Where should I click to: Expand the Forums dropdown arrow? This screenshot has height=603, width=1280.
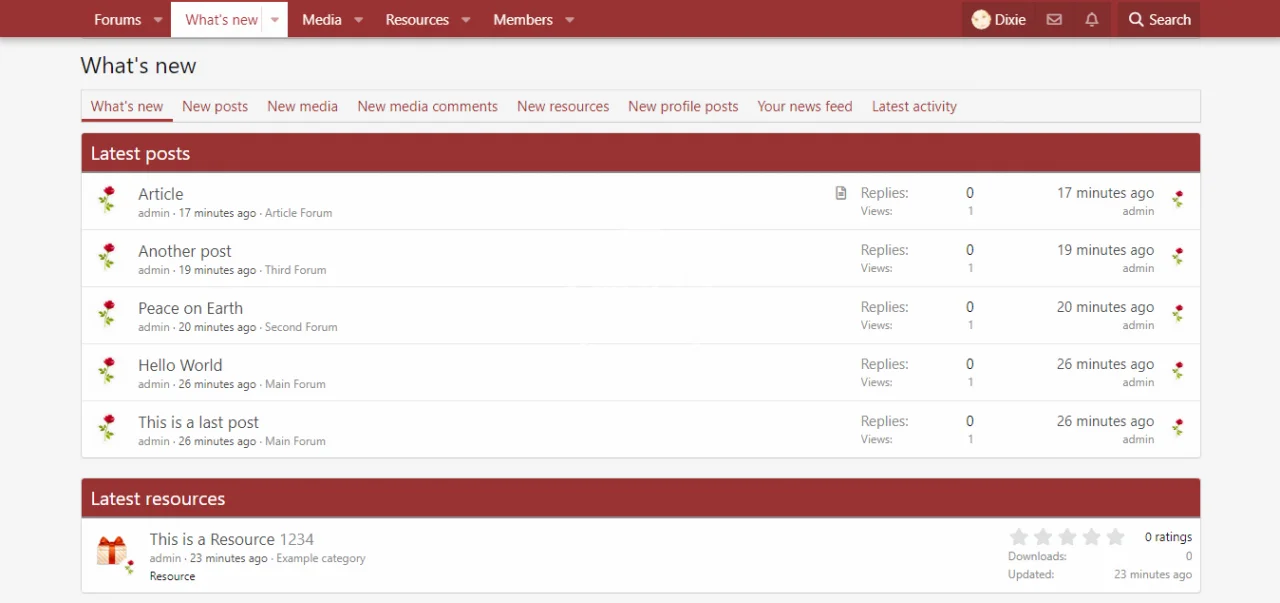(158, 20)
